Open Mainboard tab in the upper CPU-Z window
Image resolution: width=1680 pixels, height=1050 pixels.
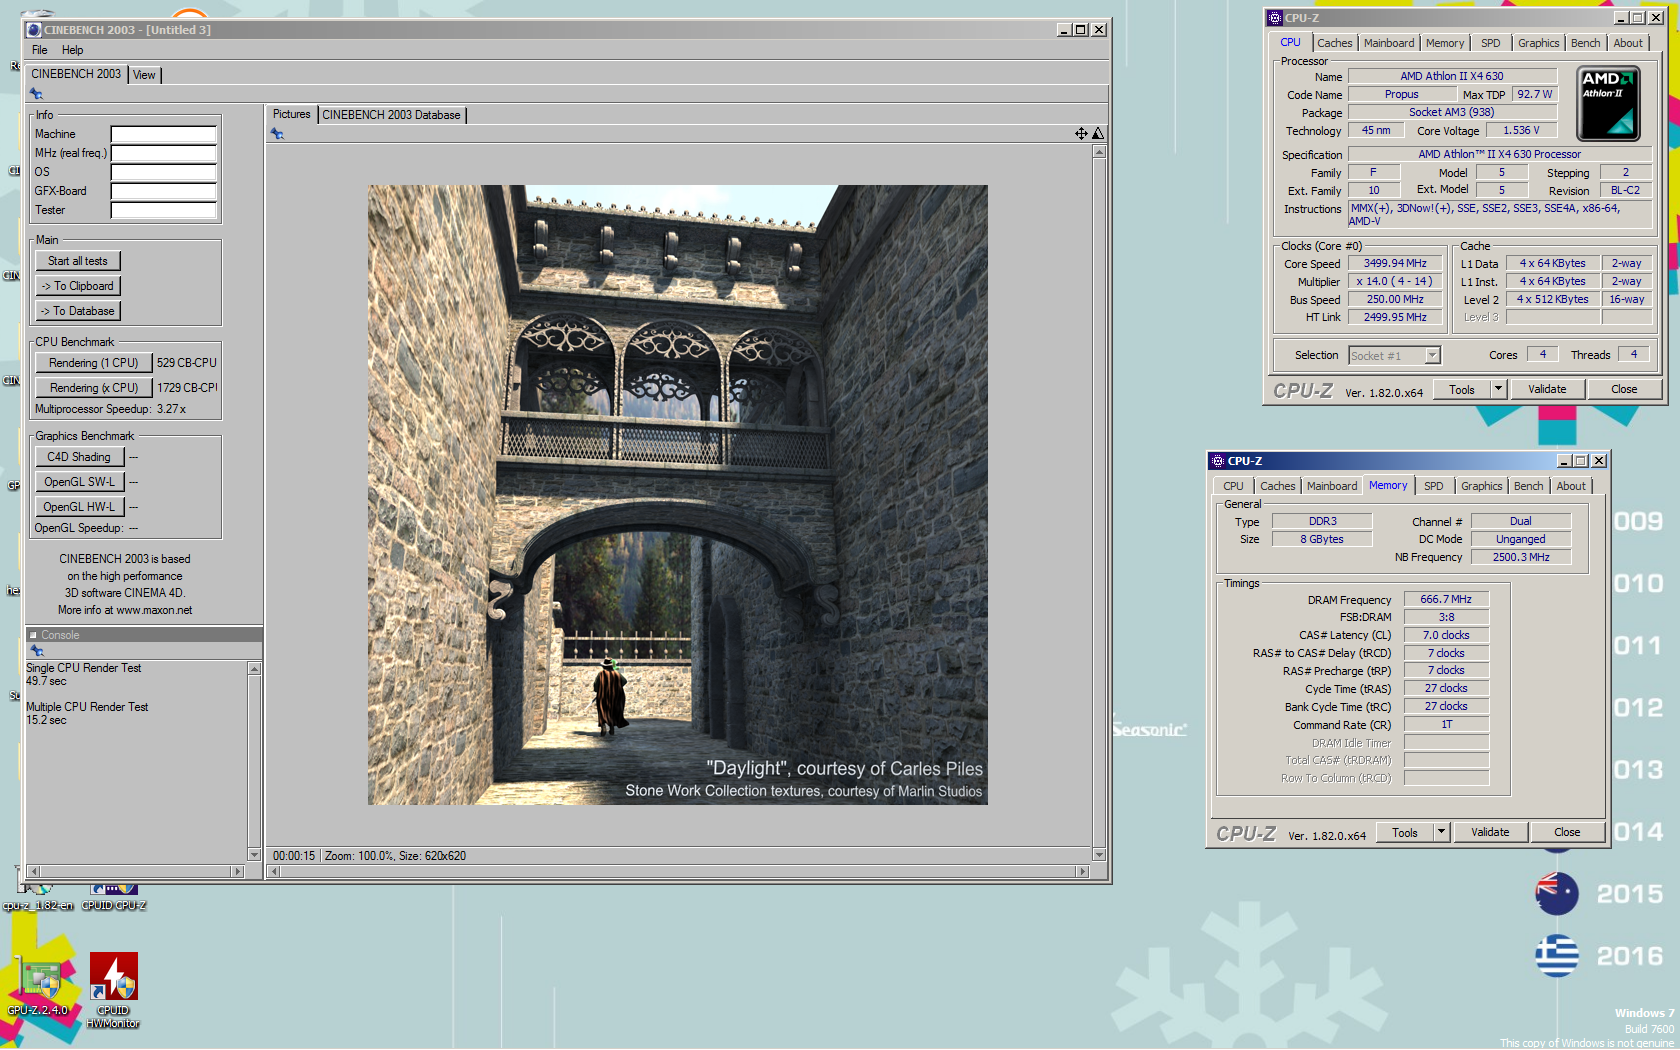coord(1389,43)
